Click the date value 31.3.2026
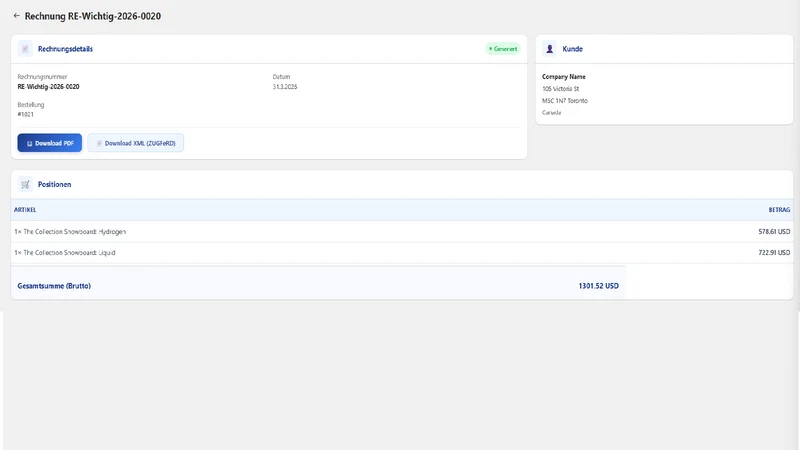Screen dimensions: 800x450 click(x=285, y=87)
